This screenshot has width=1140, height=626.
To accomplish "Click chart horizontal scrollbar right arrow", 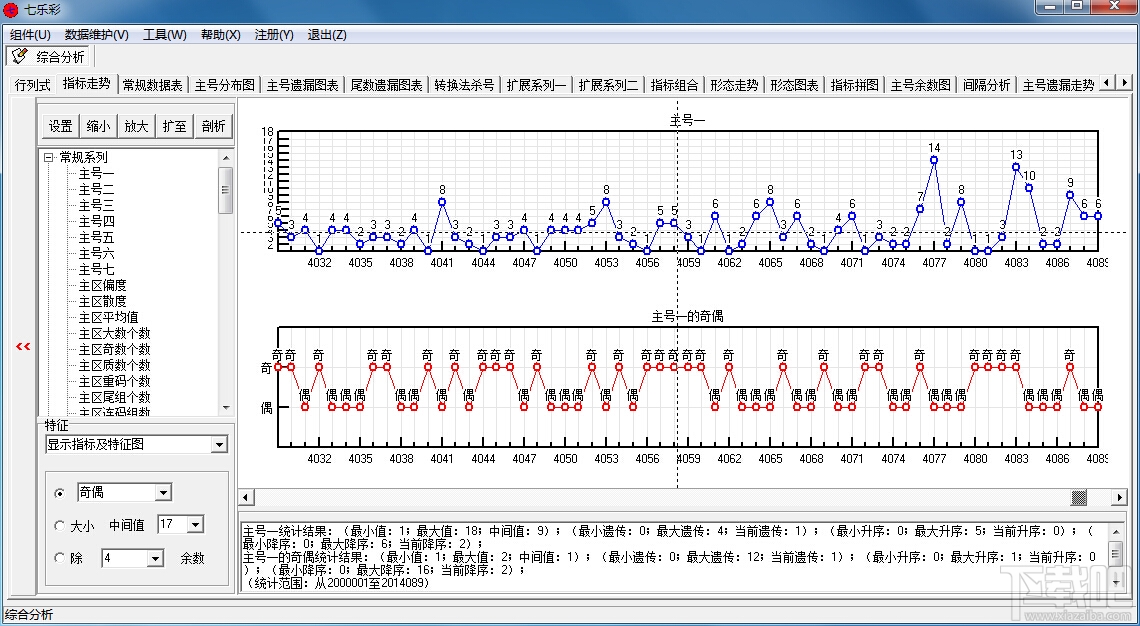I will (1120, 497).
